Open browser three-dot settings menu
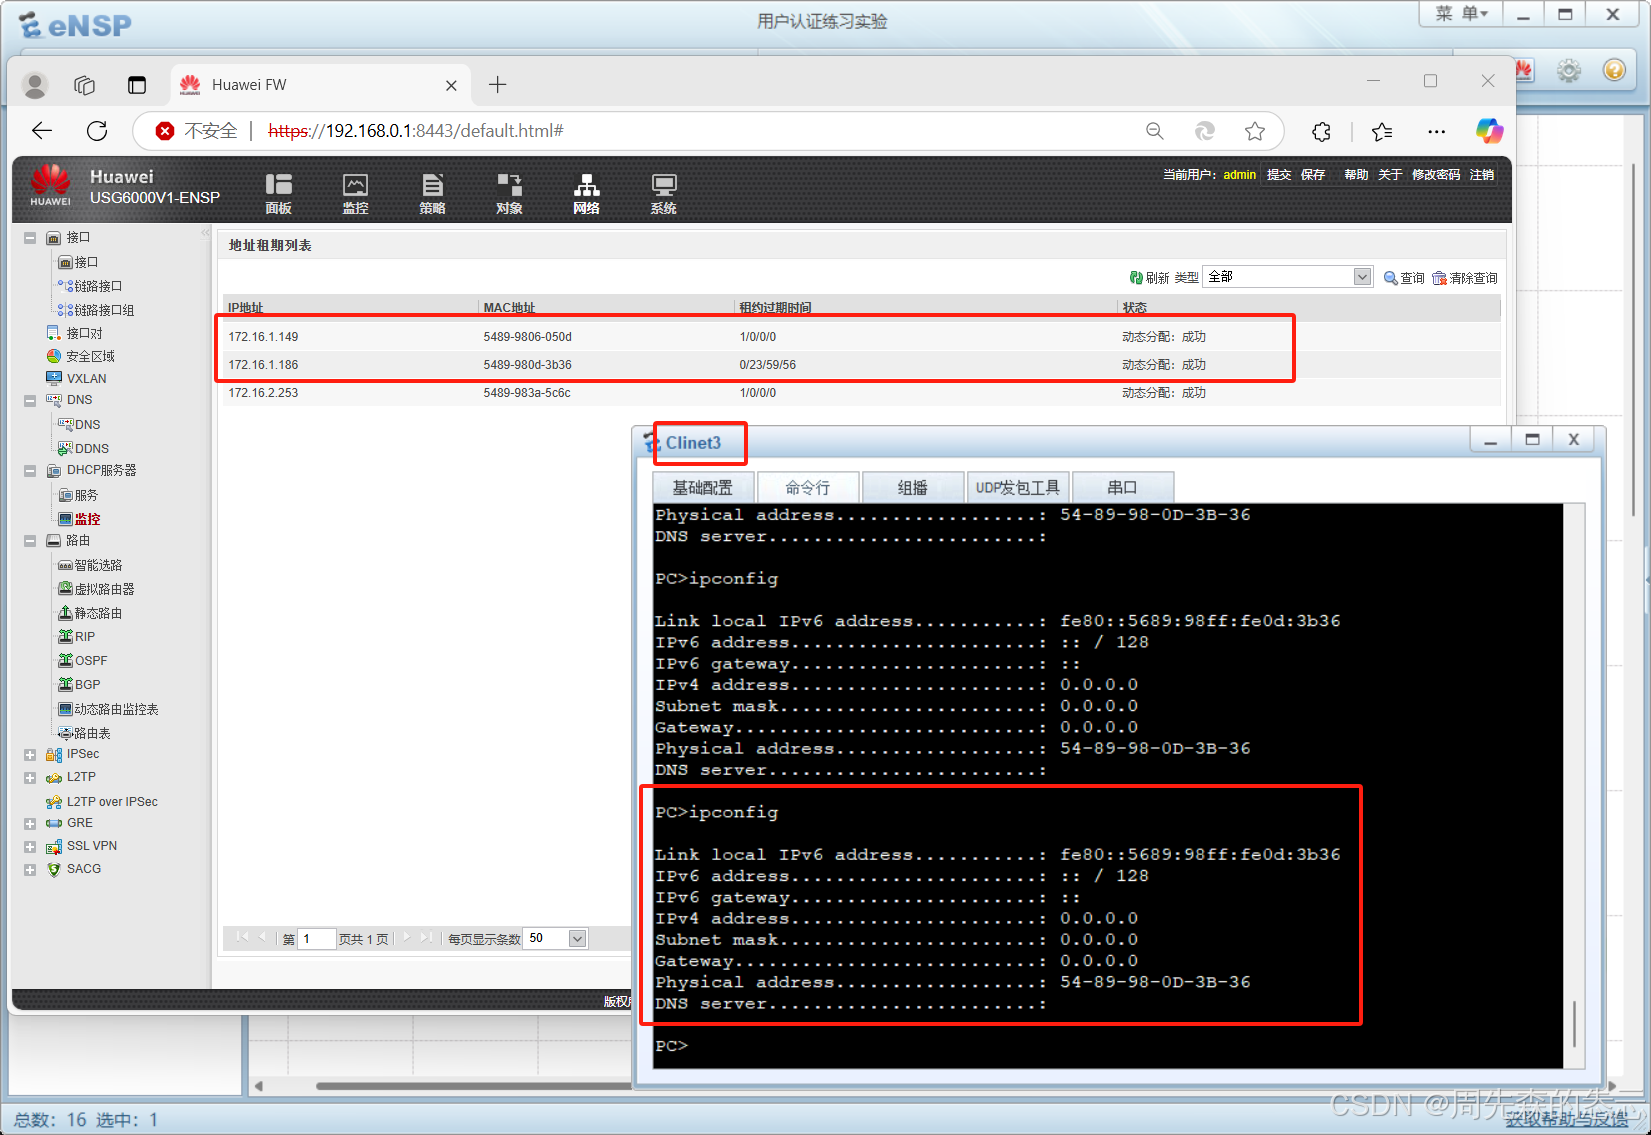This screenshot has width=1651, height=1135. (1436, 131)
